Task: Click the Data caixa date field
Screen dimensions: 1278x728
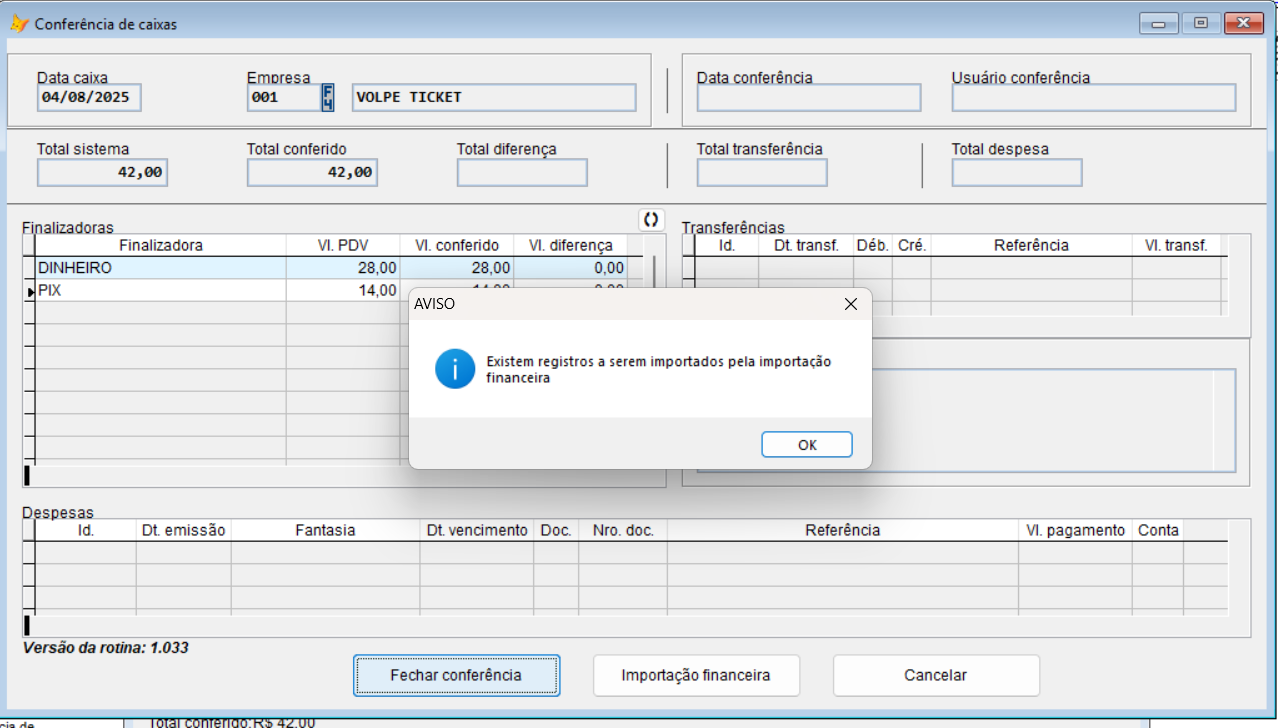Action: (x=89, y=97)
